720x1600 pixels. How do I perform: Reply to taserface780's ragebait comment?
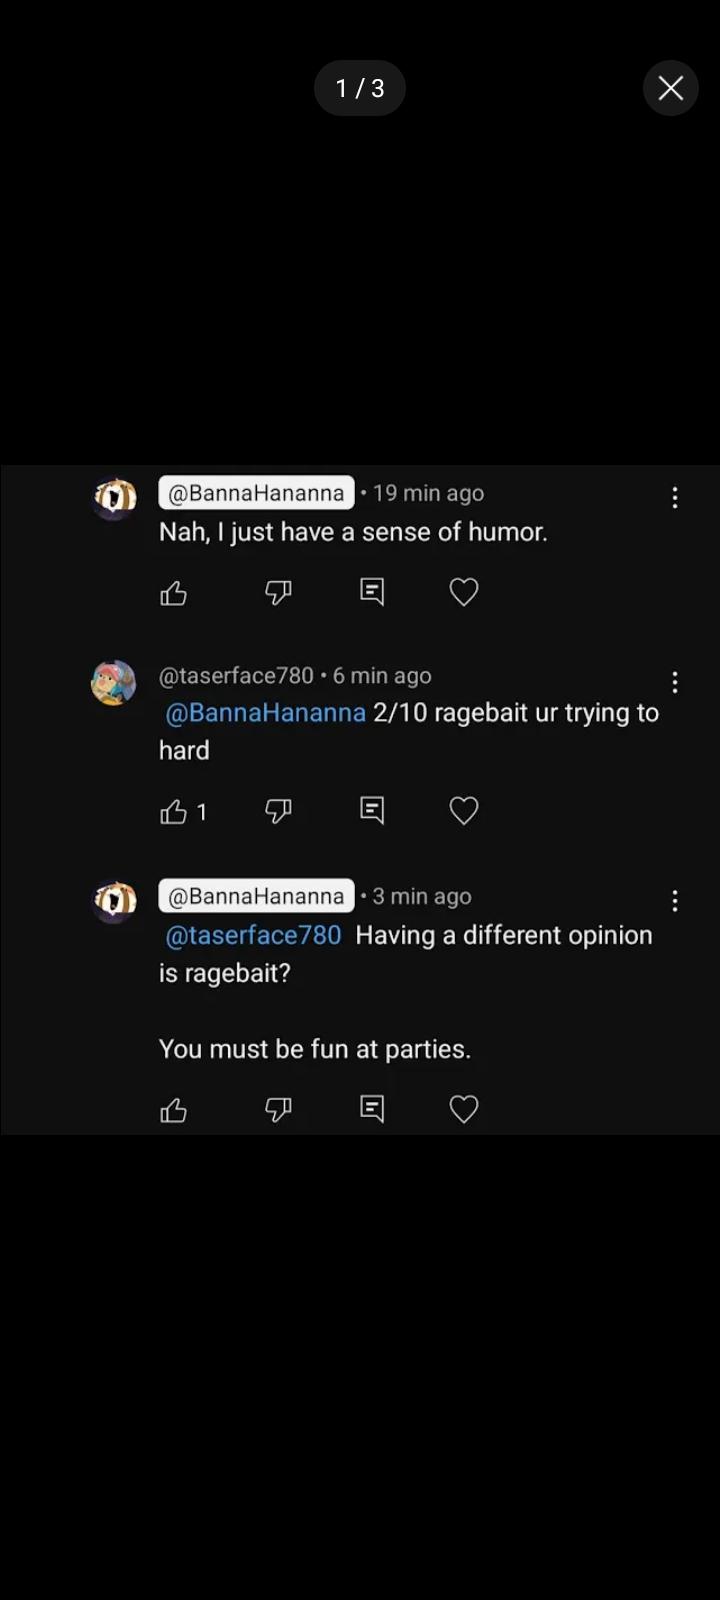372,810
